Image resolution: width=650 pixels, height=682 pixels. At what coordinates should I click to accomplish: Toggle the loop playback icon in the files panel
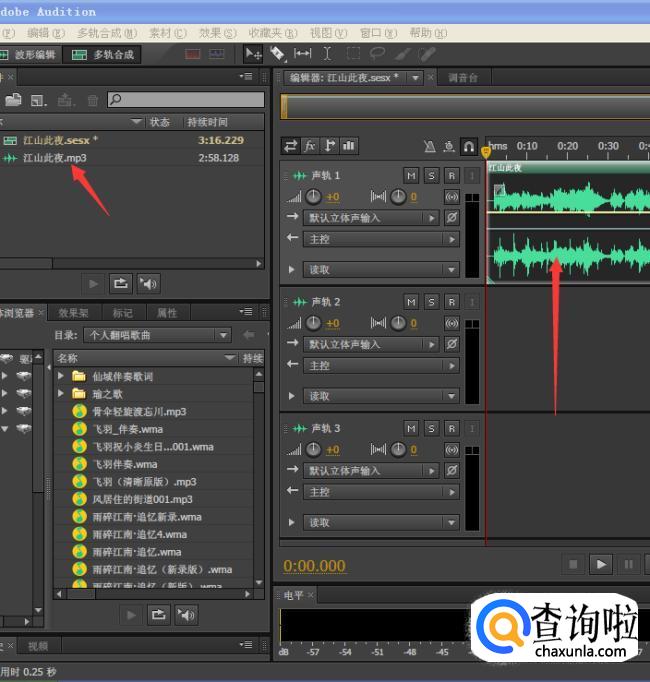pos(120,284)
